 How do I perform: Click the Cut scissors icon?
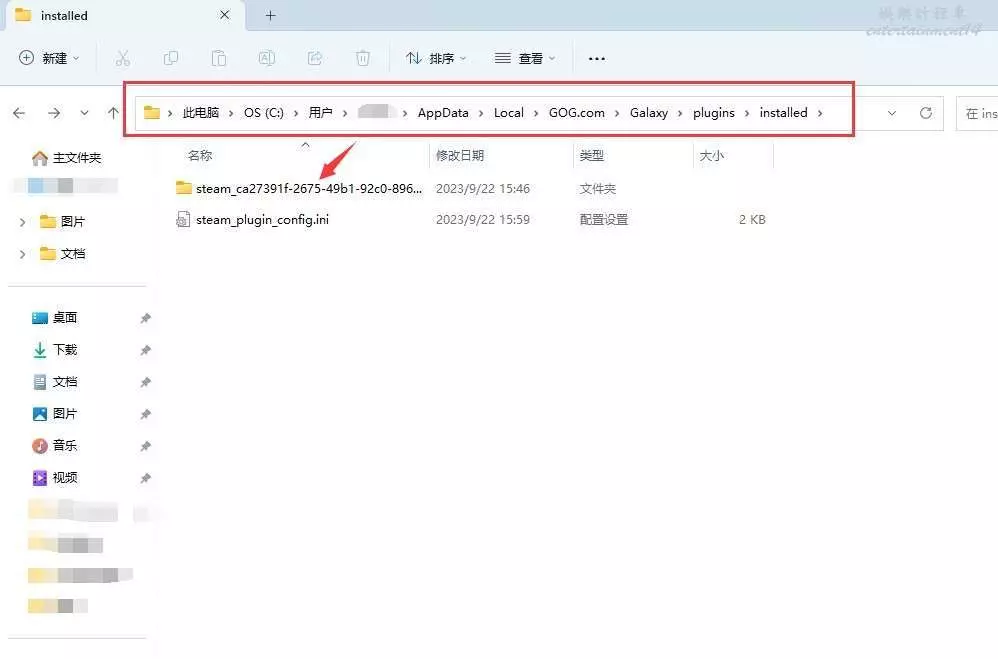pyautogui.click(x=123, y=58)
